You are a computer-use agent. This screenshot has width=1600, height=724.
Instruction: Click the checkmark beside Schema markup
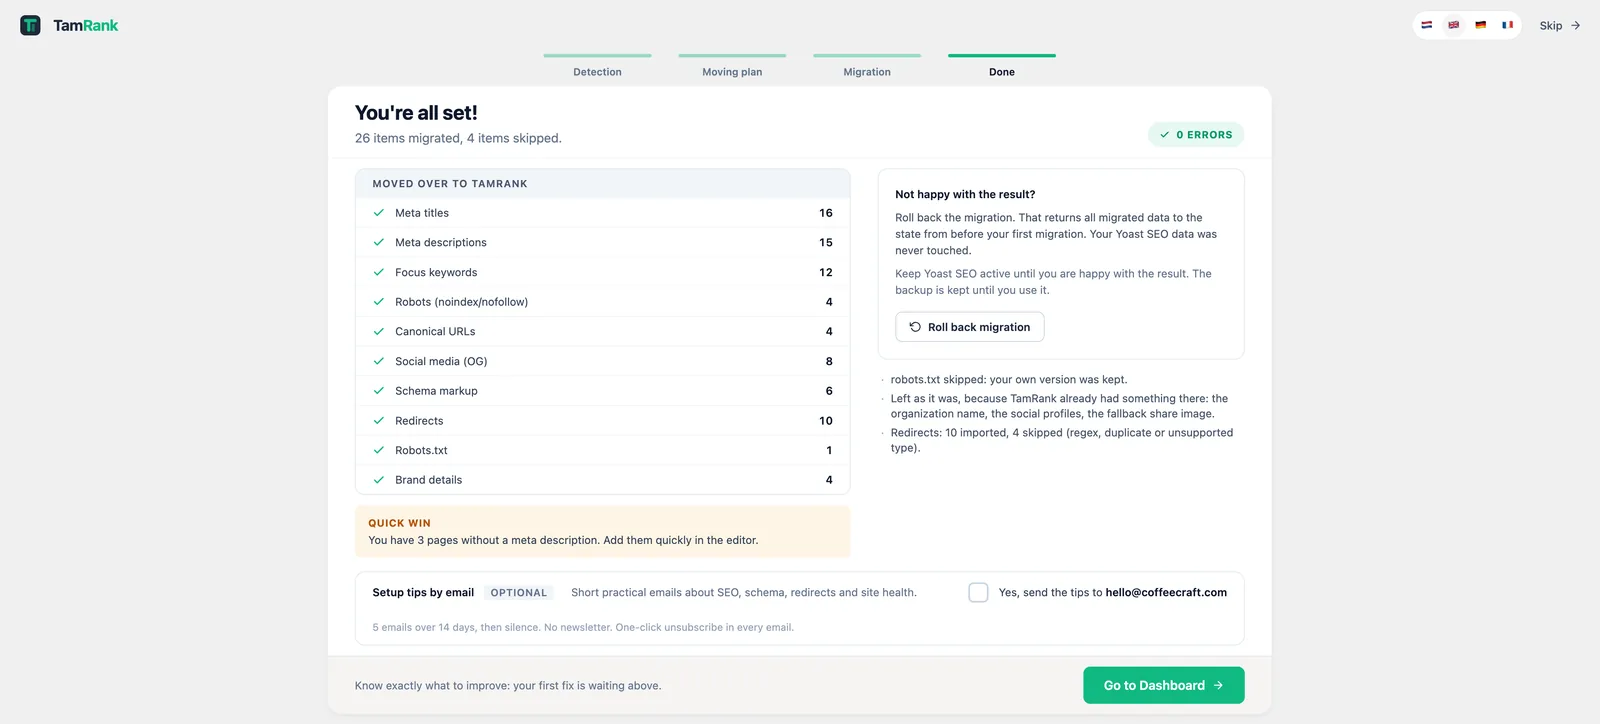(379, 391)
